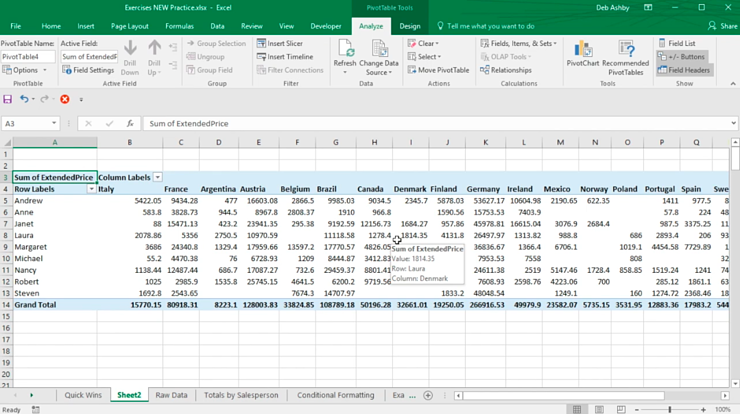
Task: Click the Insert Function fx icon
Action: click(x=130, y=124)
